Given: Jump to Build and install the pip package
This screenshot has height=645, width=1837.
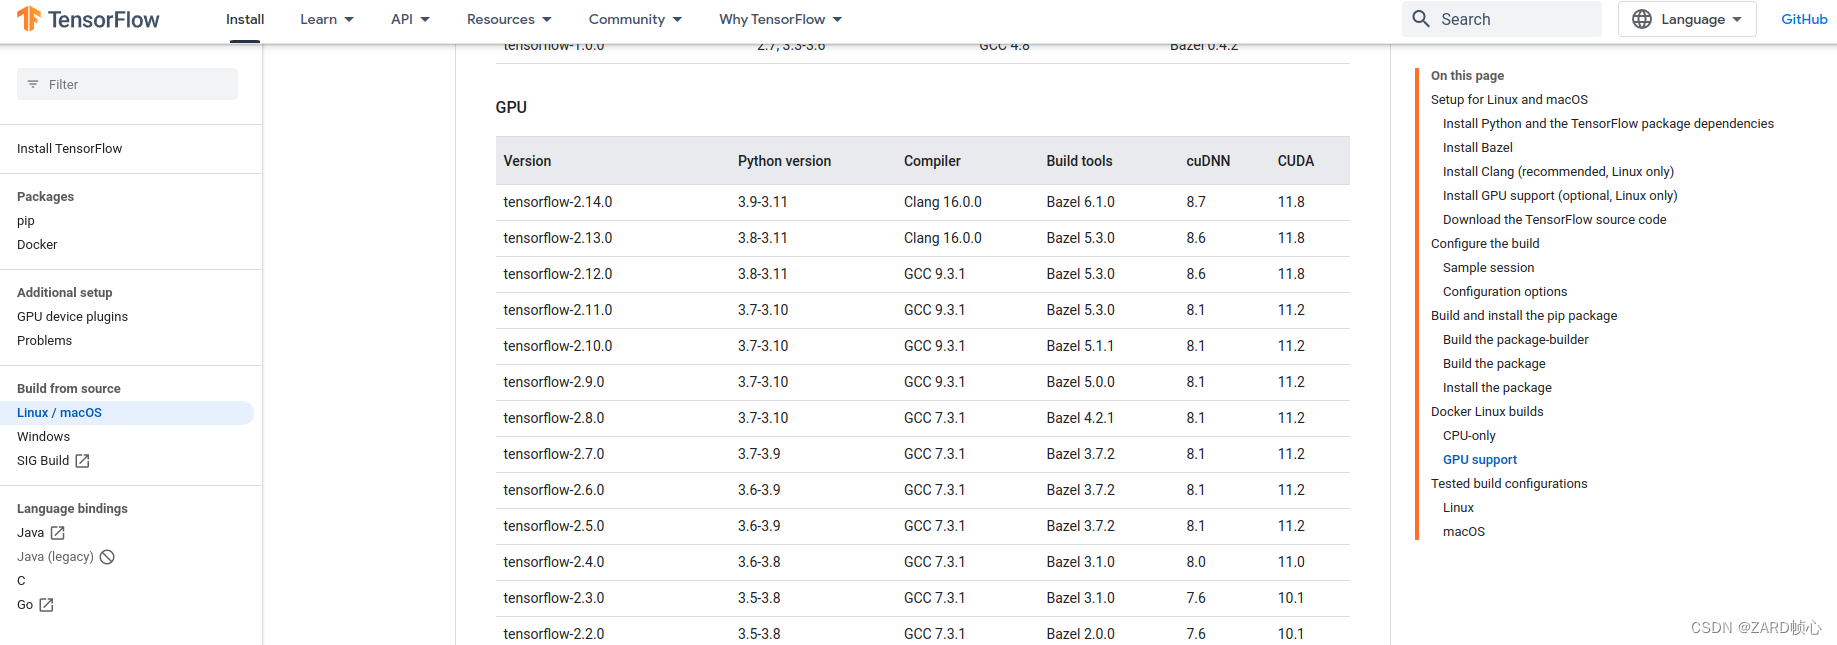Looking at the screenshot, I should point(1524,316).
